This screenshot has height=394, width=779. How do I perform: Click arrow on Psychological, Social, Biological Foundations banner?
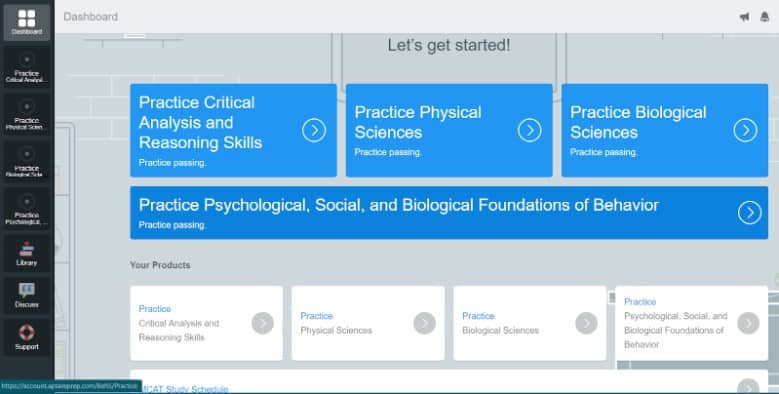(750, 213)
